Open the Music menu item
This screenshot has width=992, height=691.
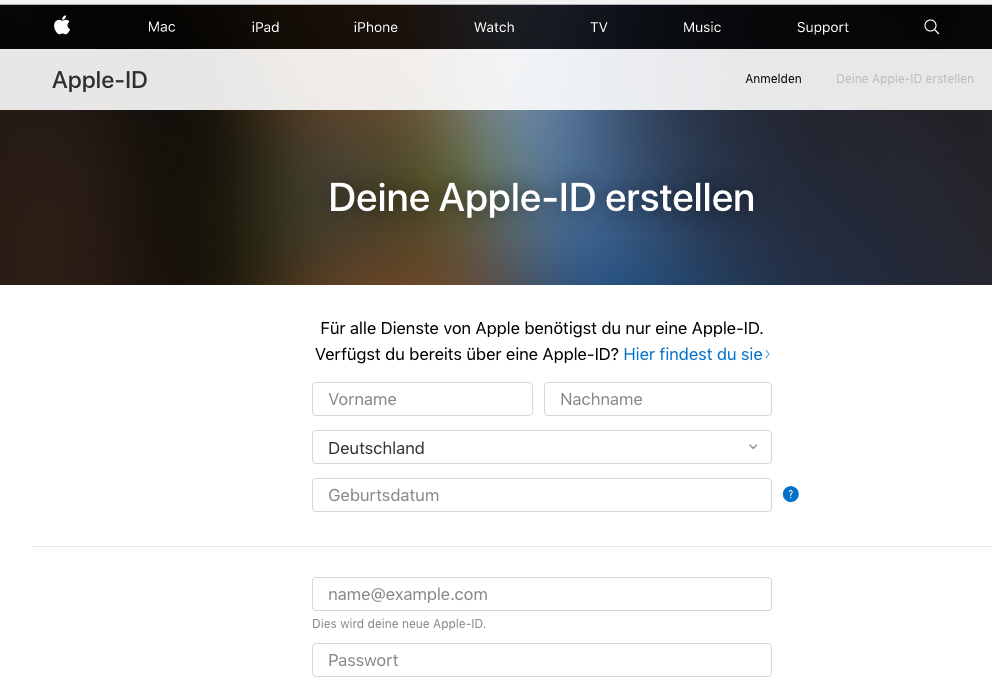coord(702,27)
